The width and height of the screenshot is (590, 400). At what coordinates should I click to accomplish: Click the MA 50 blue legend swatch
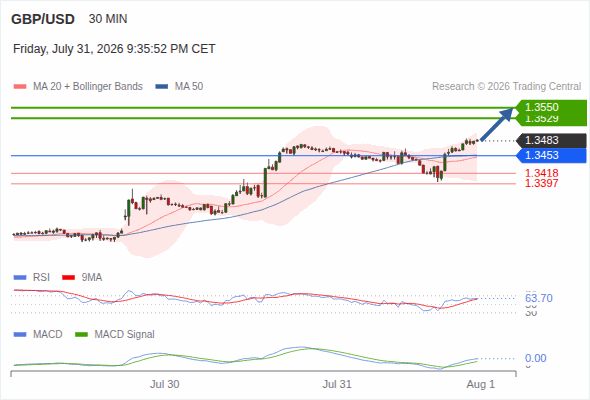[161, 87]
